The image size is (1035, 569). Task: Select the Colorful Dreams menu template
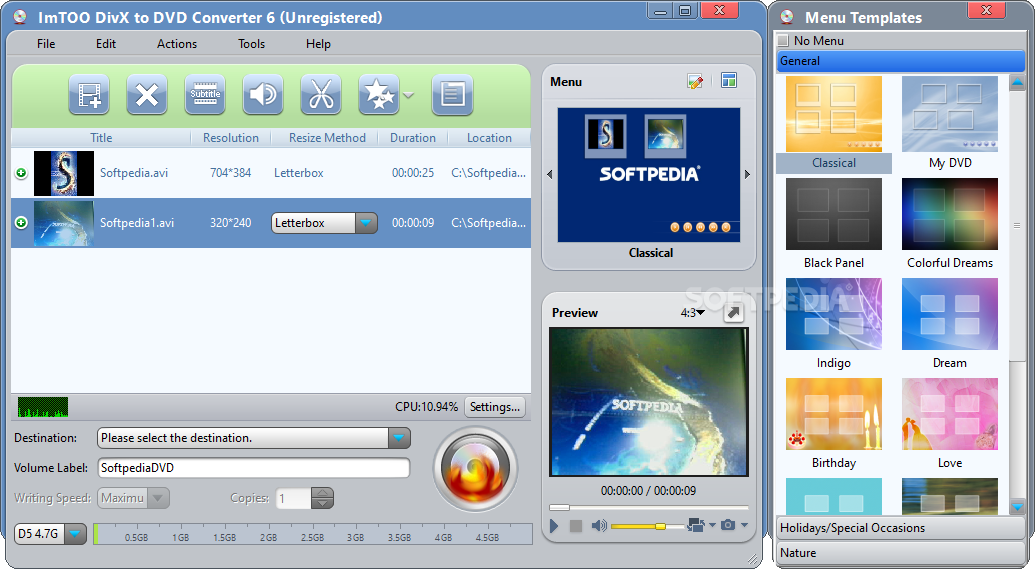pyautogui.click(x=950, y=224)
